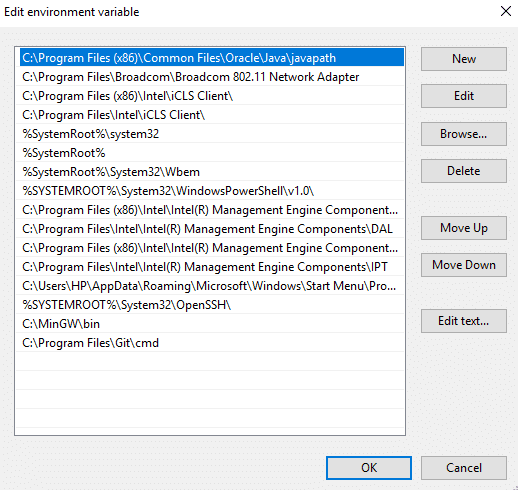This screenshot has height=490, width=518.
Task: Click the New button
Action: tap(464, 59)
